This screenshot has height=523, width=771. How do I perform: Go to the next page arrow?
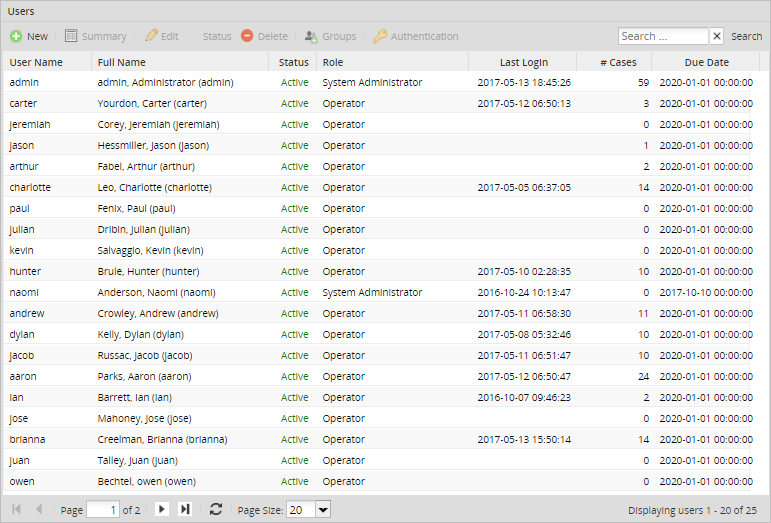click(162, 510)
